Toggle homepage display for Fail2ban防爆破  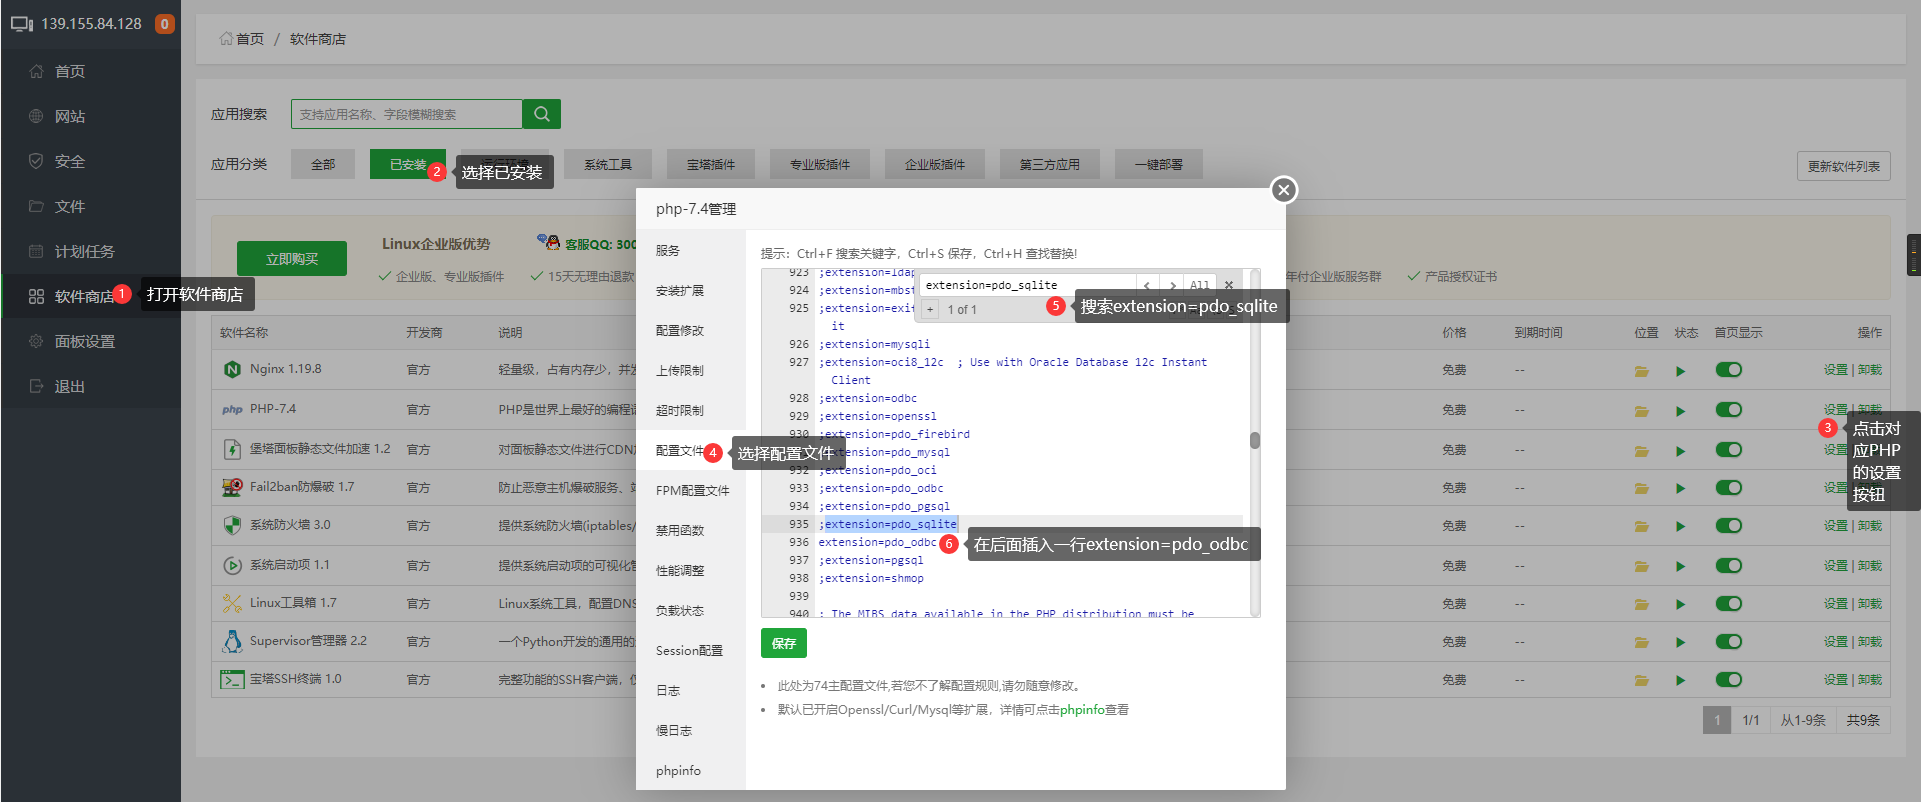(1728, 488)
